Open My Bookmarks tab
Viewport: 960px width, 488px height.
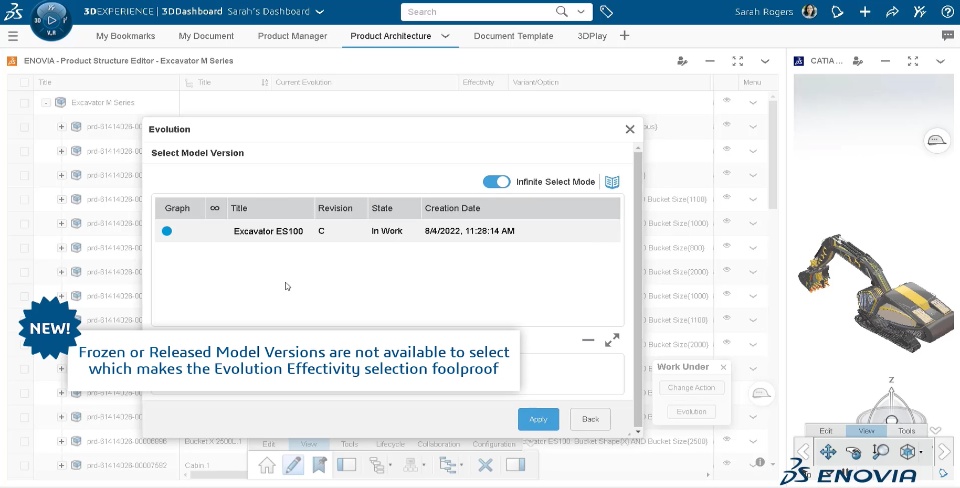click(x=126, y=36)
